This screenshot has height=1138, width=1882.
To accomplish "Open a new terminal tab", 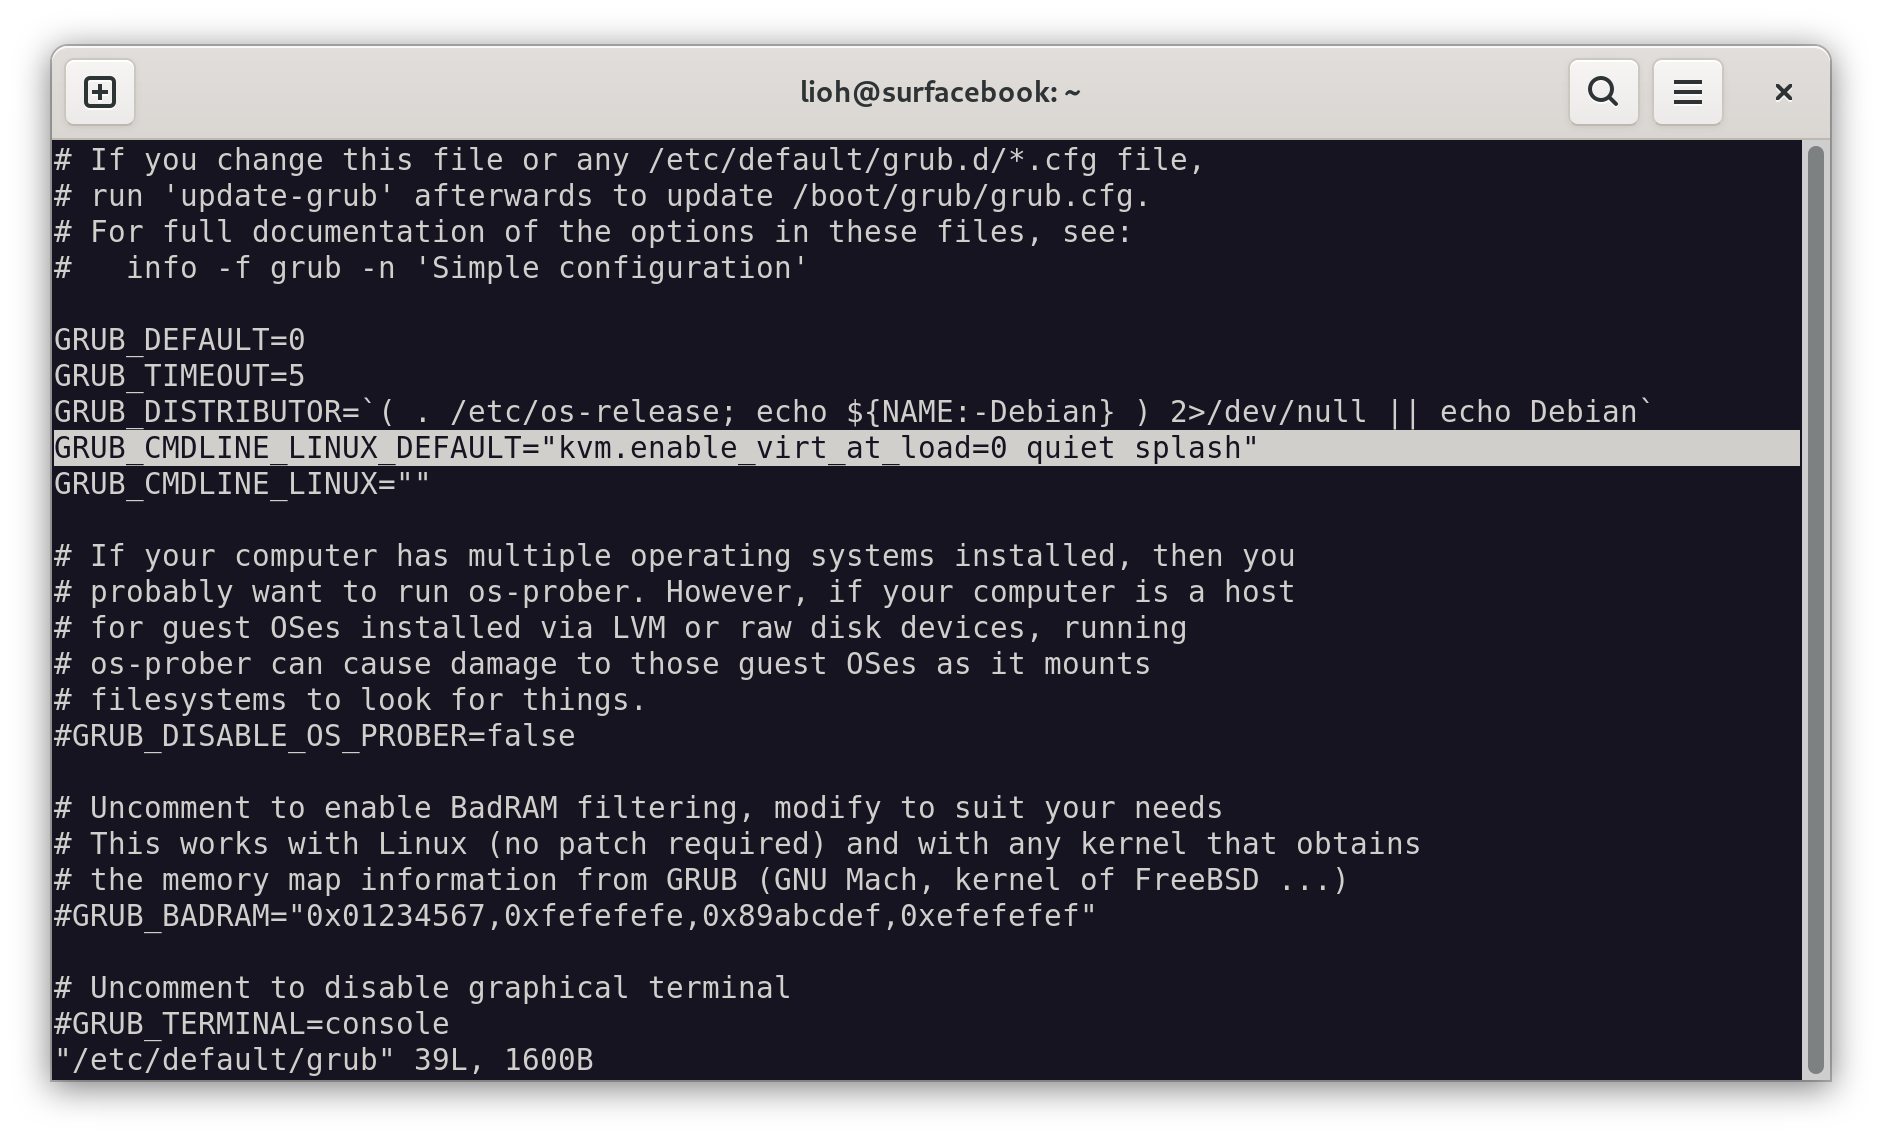I will (100, 92).
